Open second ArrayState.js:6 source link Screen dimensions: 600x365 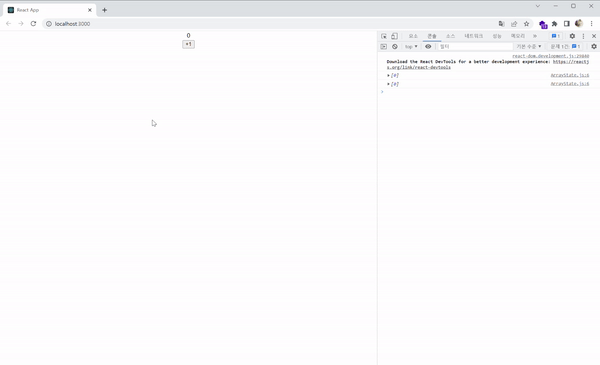(x=570, y=84)
